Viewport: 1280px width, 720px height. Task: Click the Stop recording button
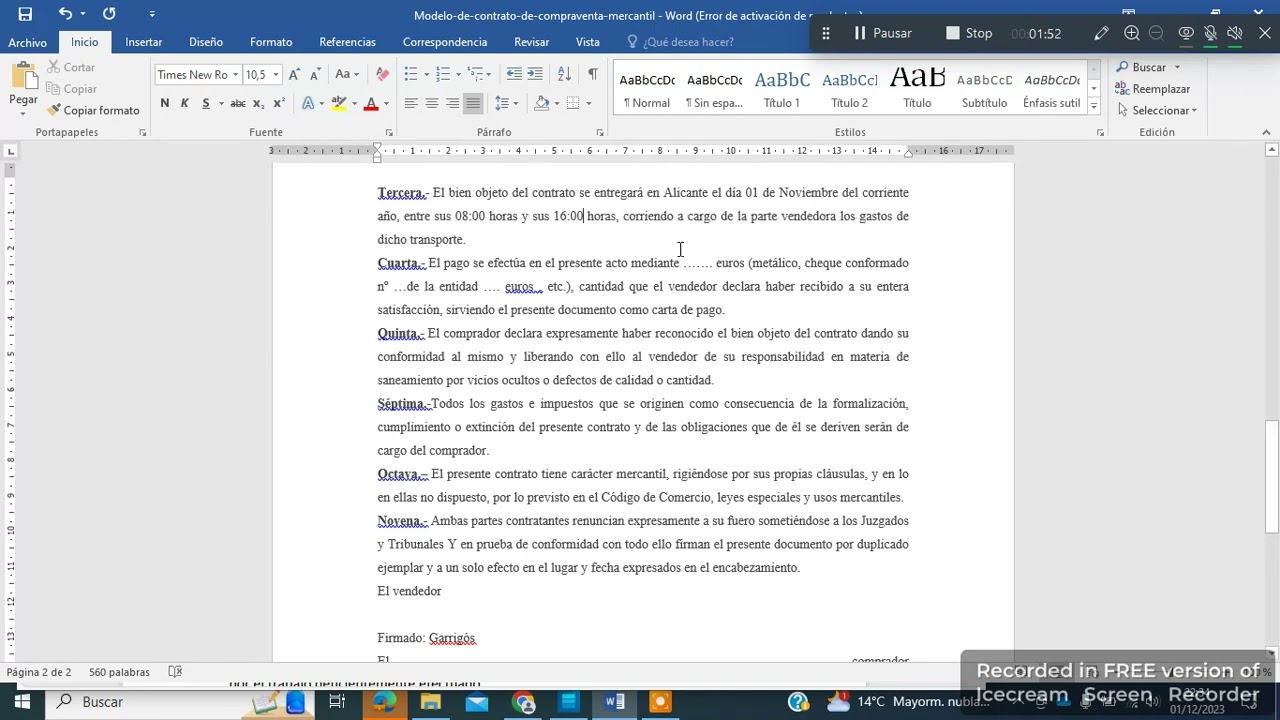969,33
